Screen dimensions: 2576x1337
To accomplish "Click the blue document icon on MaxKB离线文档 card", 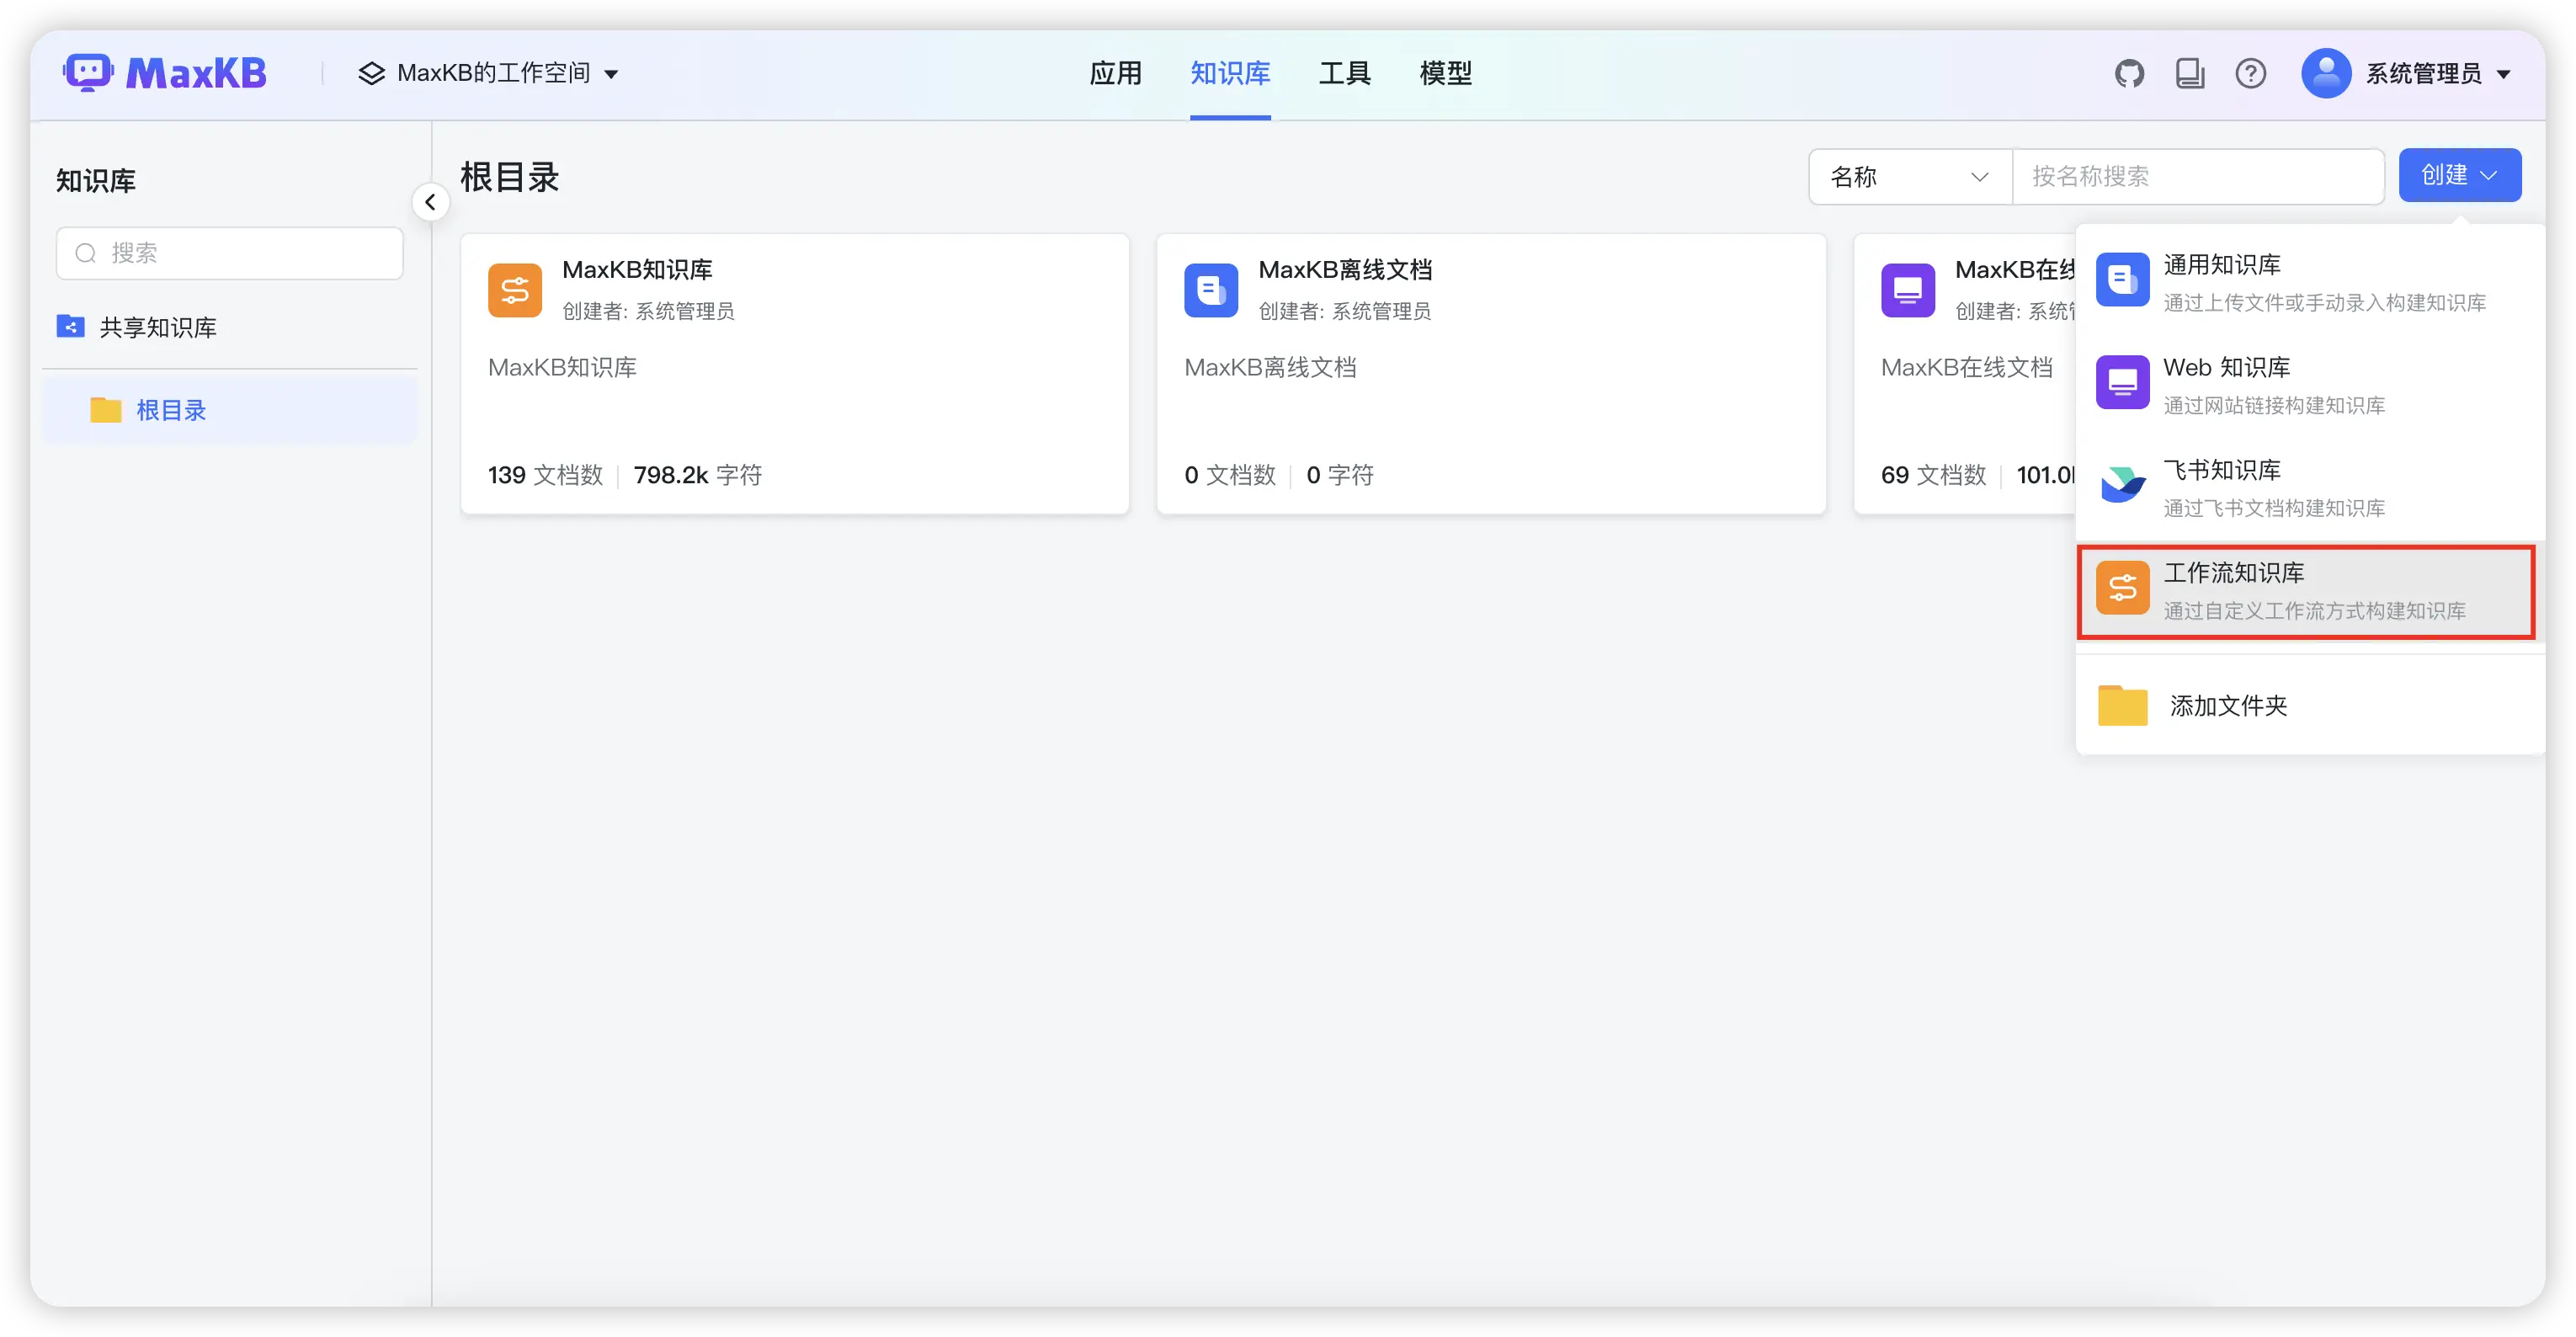I will pyautogui.click(x=1211, y=290).
